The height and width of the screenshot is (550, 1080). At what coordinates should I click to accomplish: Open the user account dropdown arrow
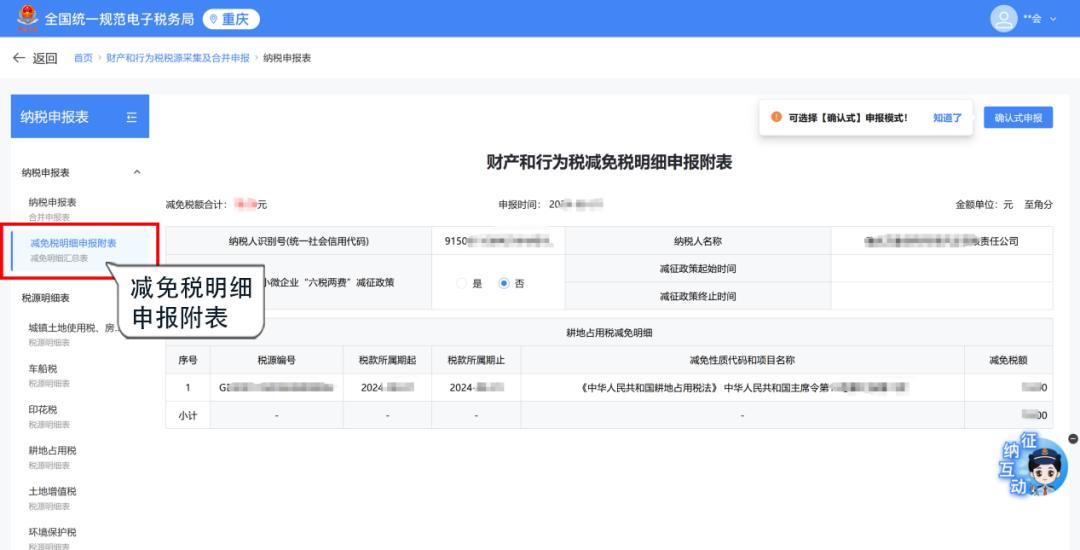point(1053,19)
